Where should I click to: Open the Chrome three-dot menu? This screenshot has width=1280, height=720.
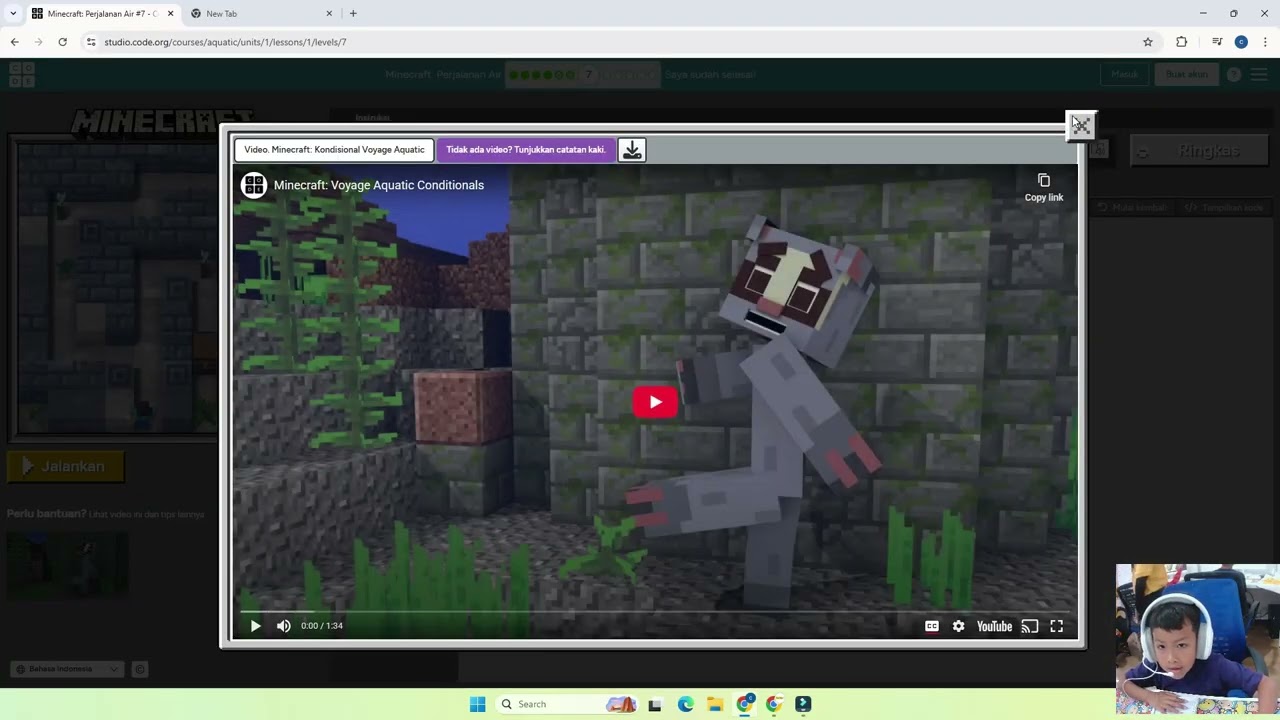click(1265, 42)
